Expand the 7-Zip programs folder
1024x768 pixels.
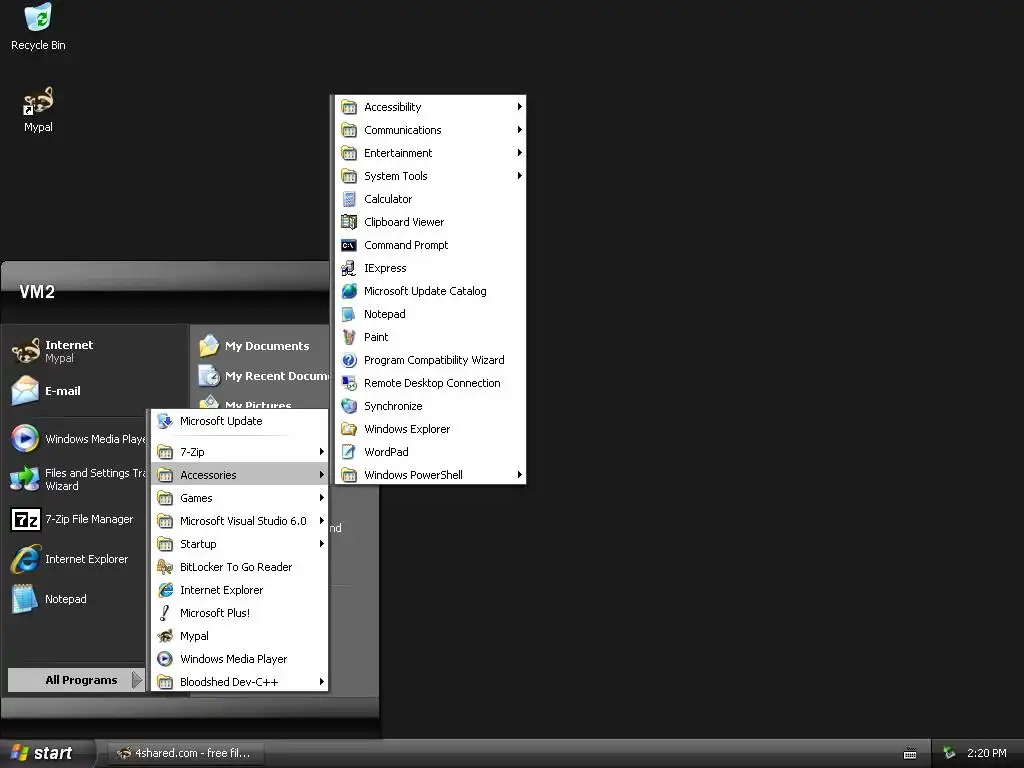tap(239, 452)
